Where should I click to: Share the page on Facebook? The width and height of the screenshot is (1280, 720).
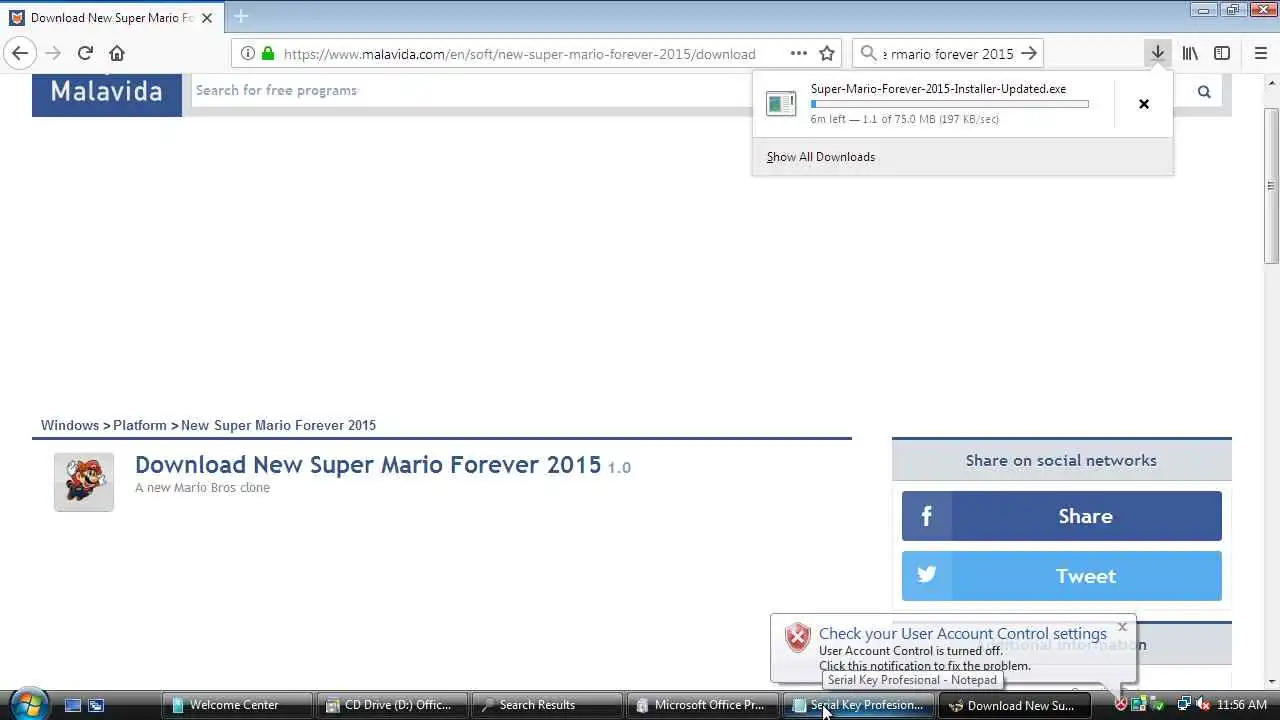coord(1062,516)
